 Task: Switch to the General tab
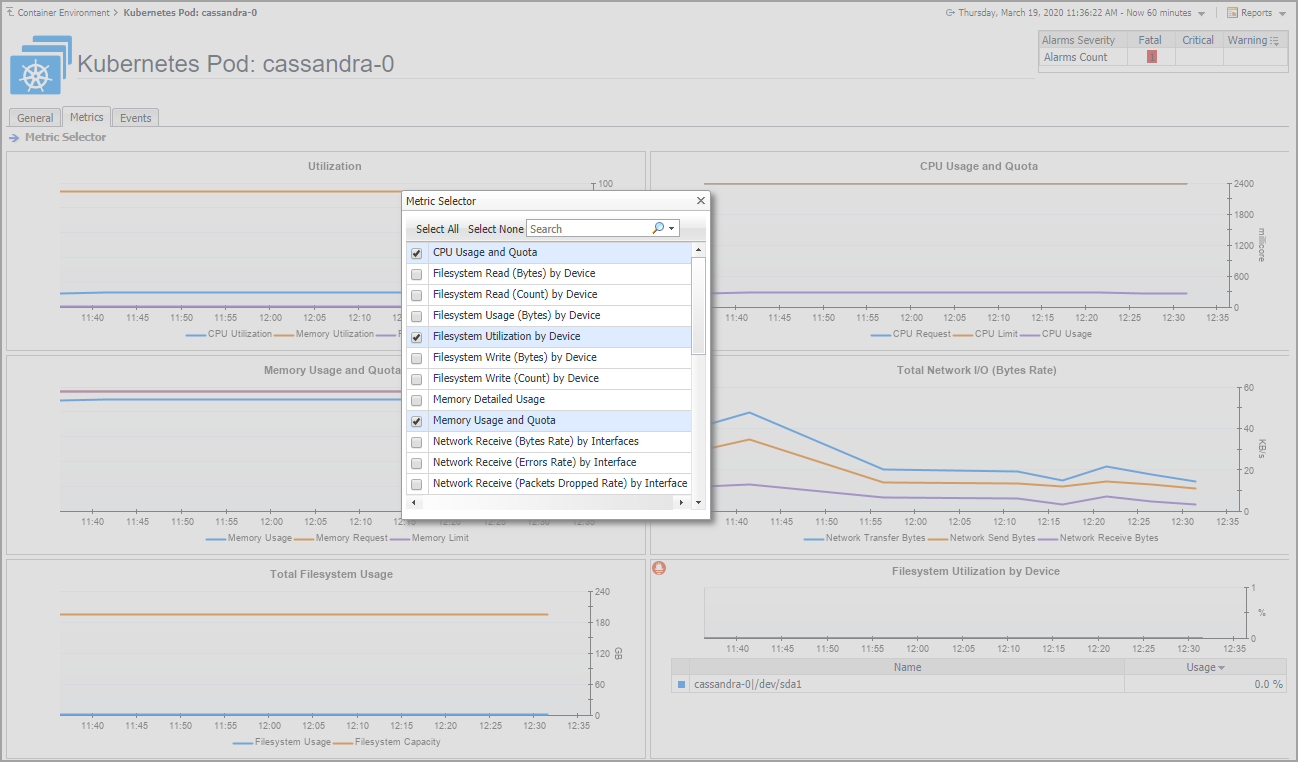point(35,118)
